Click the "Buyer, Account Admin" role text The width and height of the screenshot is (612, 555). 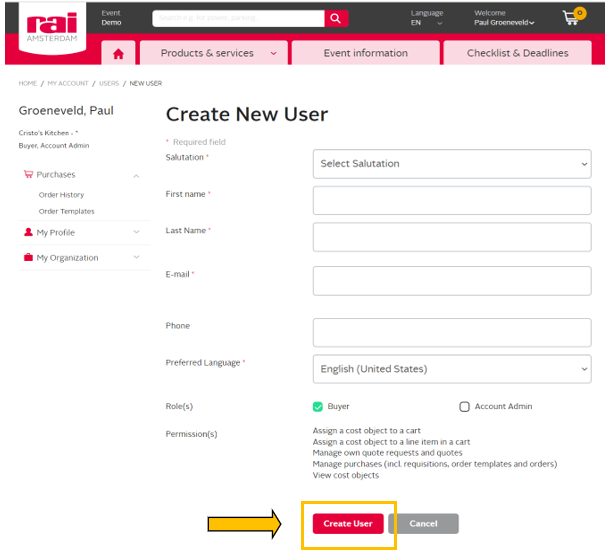pos(54,146)
